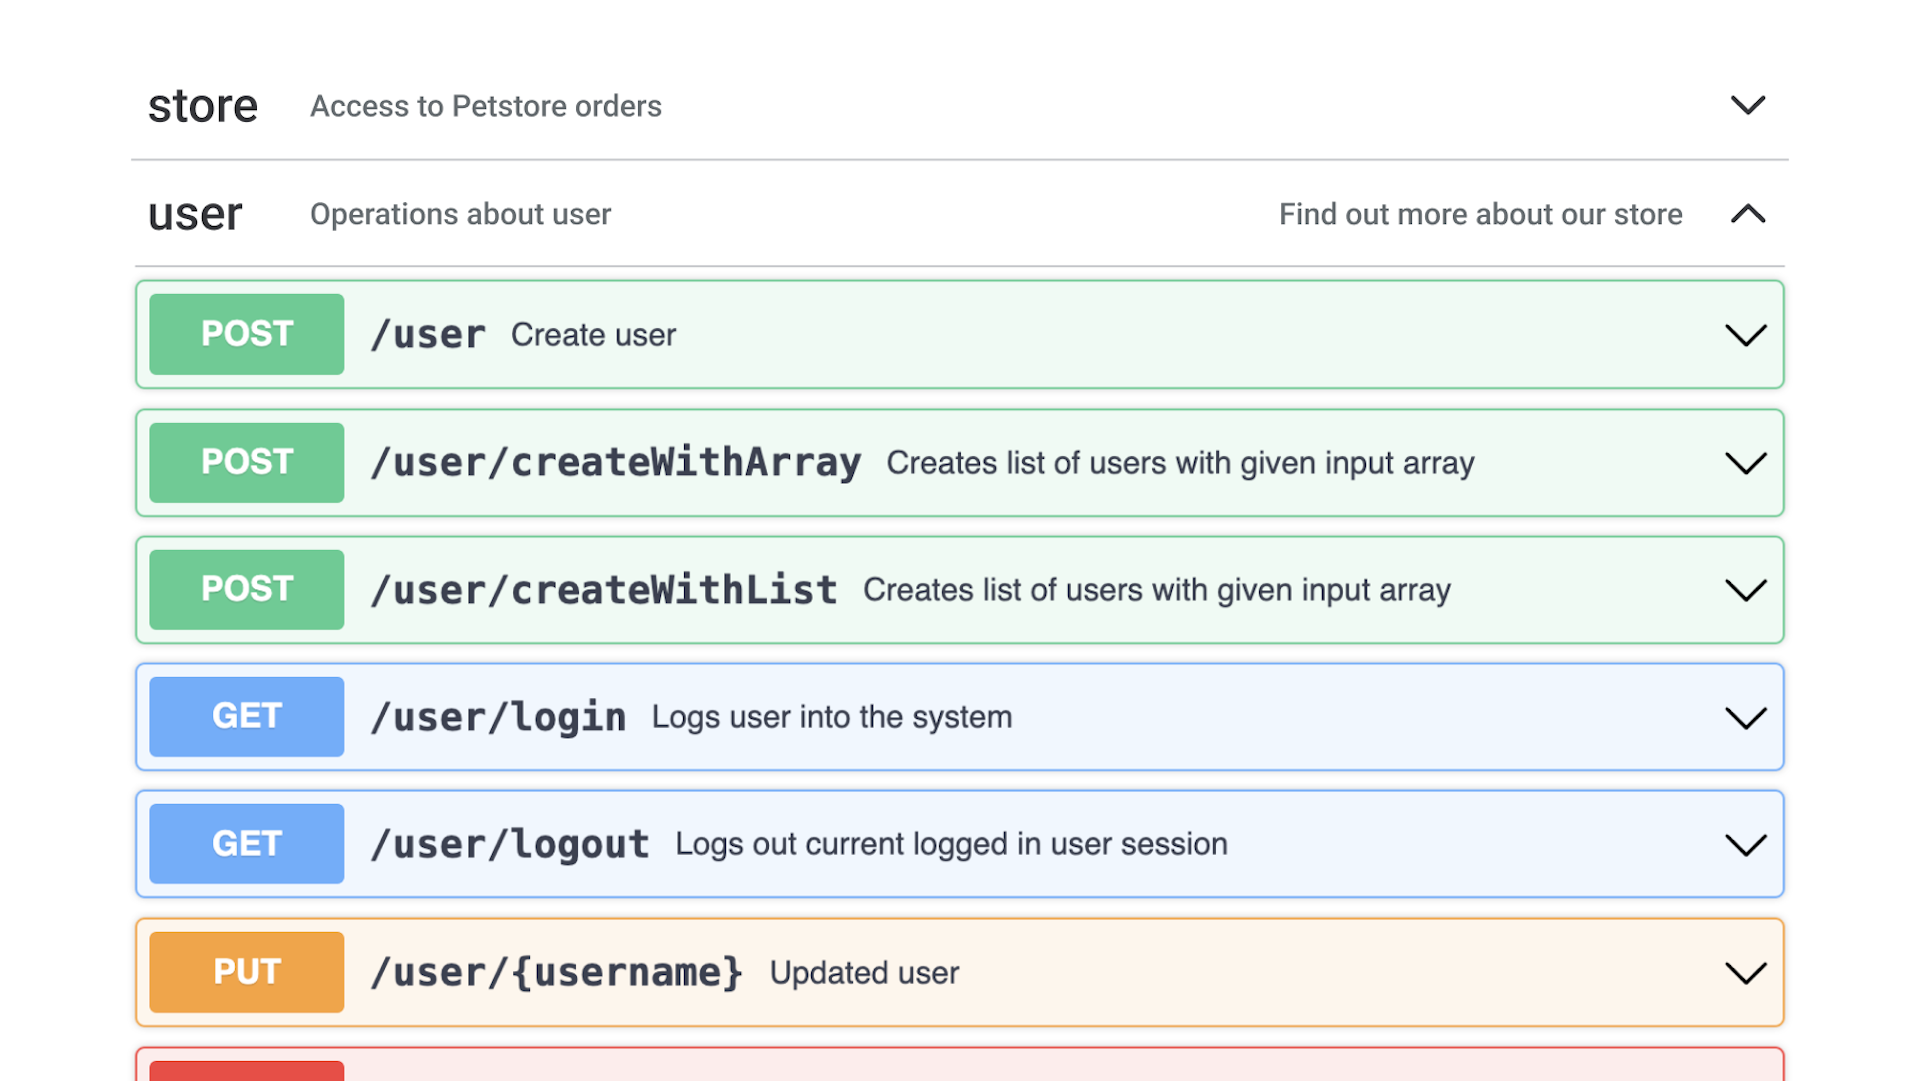Image resolution: width=1920 pixels, height=1081 pixels.
Task: Open the /user/createWithArray operation
Action: point(1745,462)
